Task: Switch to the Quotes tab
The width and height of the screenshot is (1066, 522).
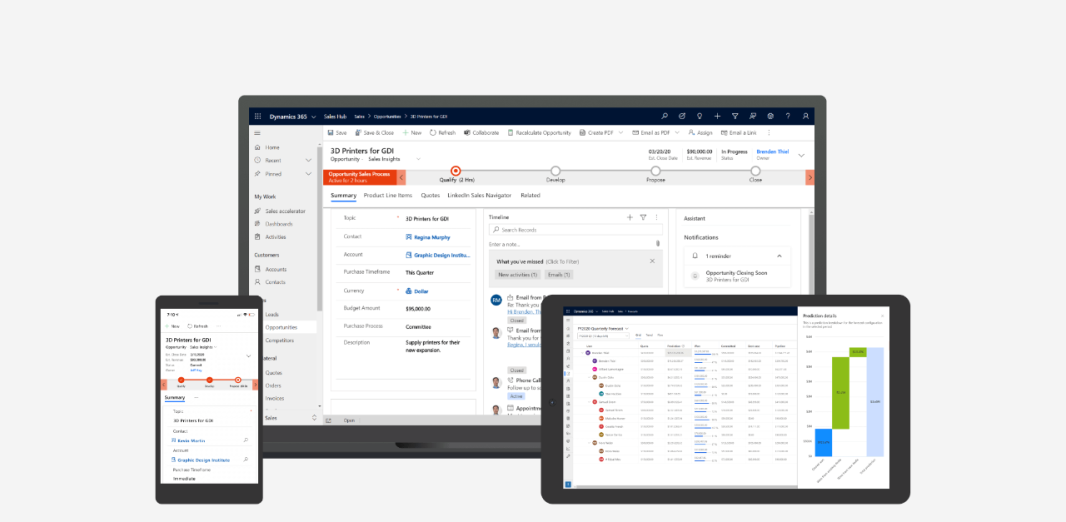Action: 430,196
